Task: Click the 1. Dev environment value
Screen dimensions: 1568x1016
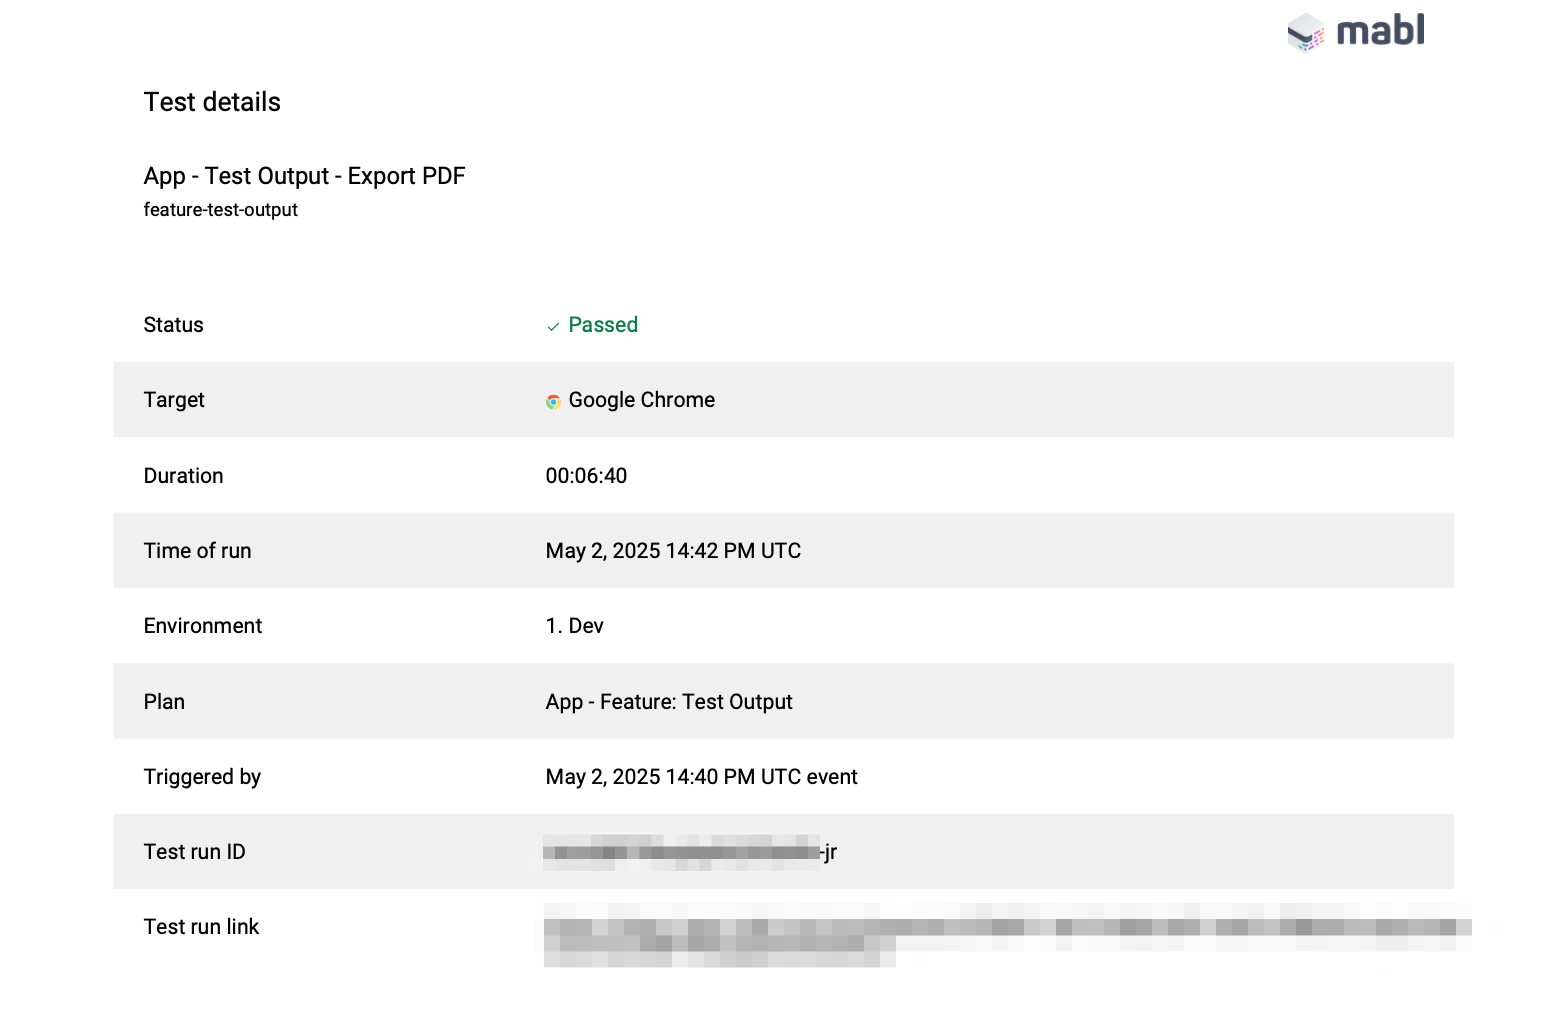Action: coord(574,626)
